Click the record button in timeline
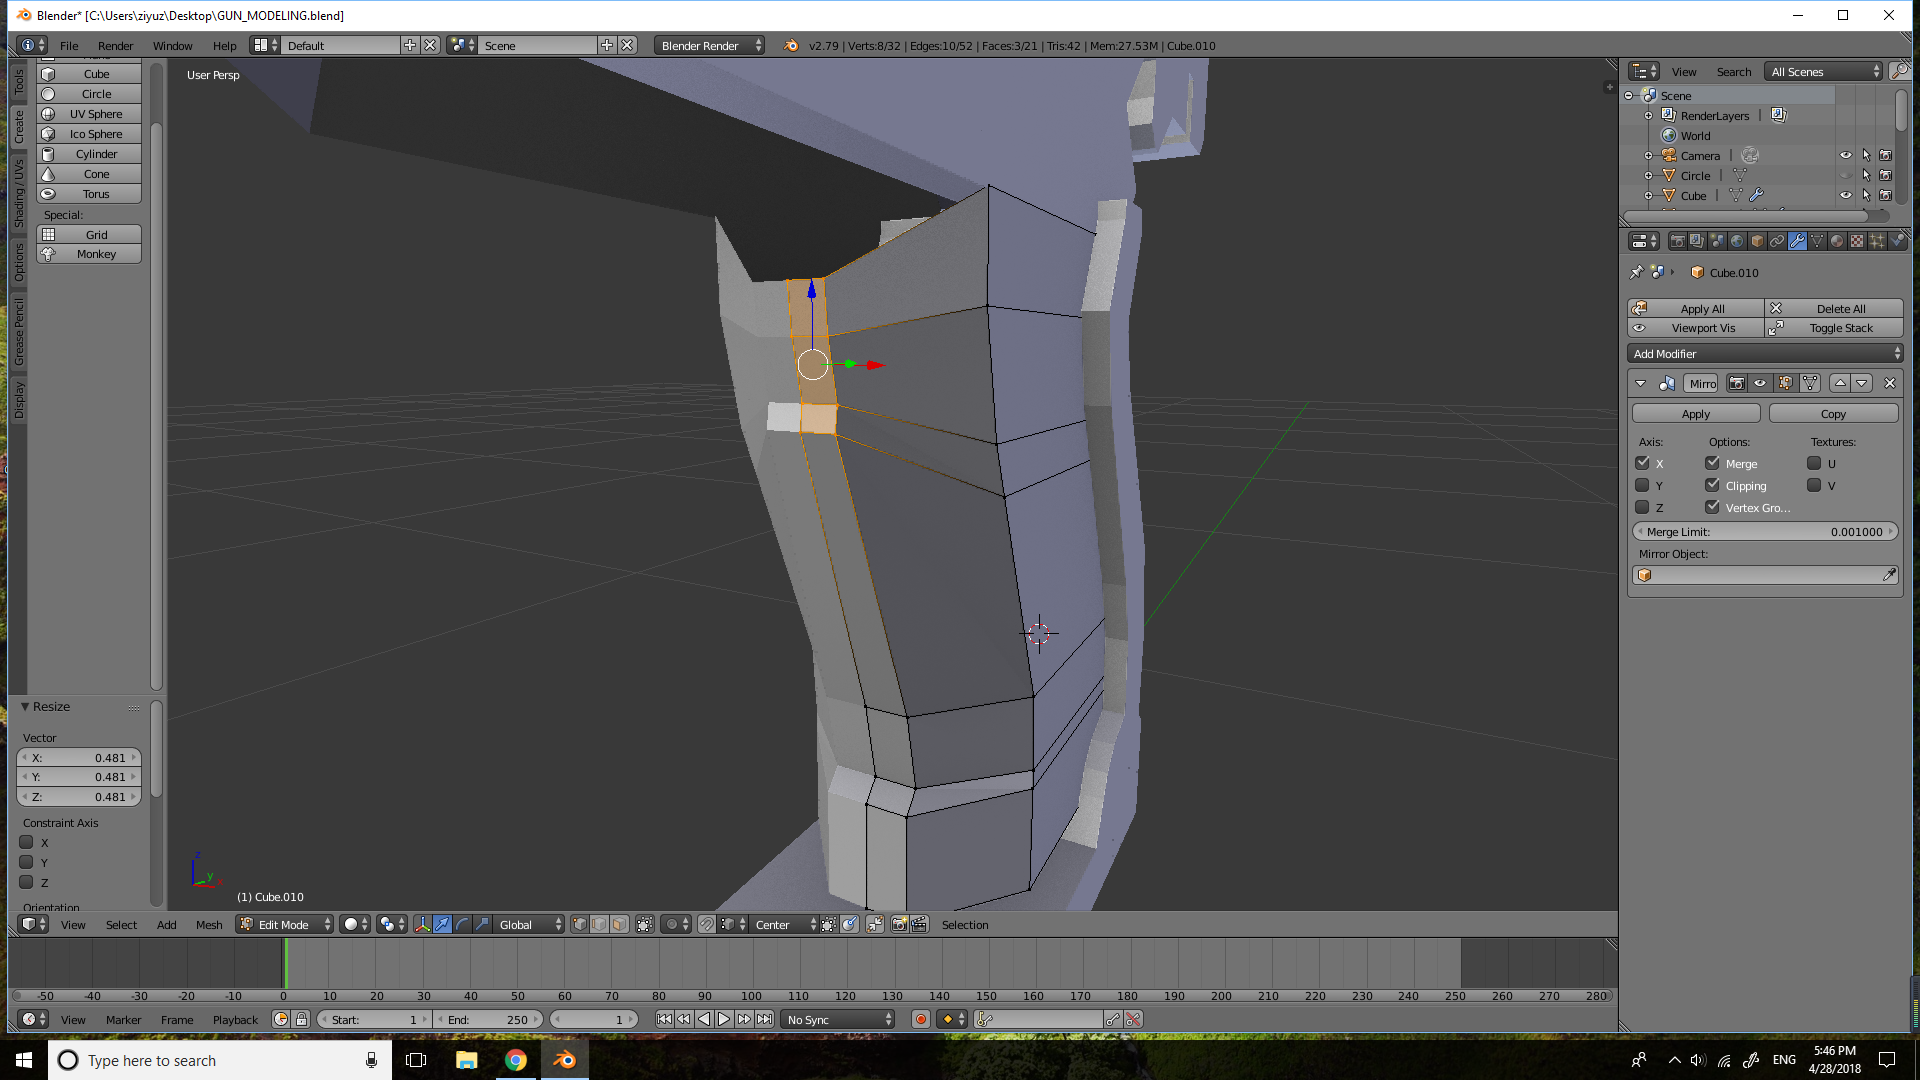The width and height of the screenshot is (1920, 1080). [x=920, y=1019]
